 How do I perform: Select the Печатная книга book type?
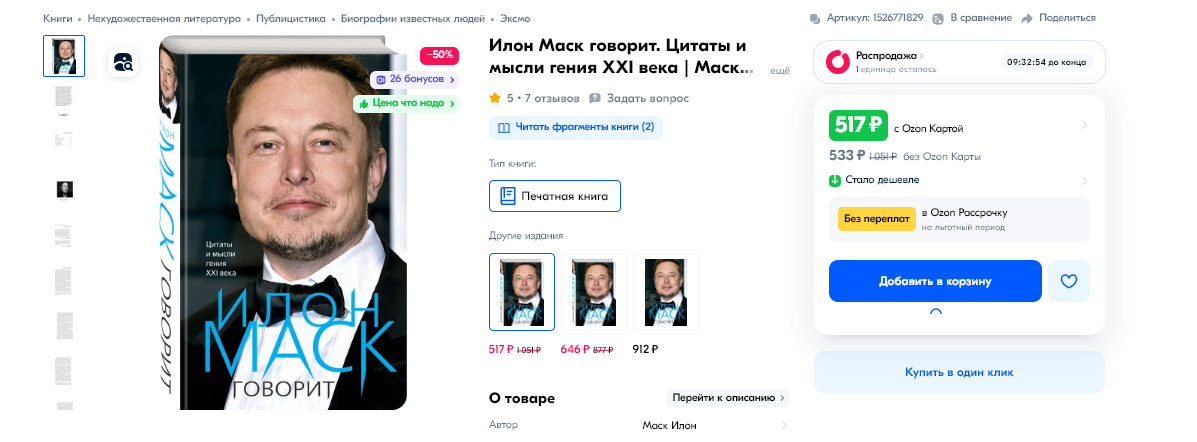click(555, 196)
